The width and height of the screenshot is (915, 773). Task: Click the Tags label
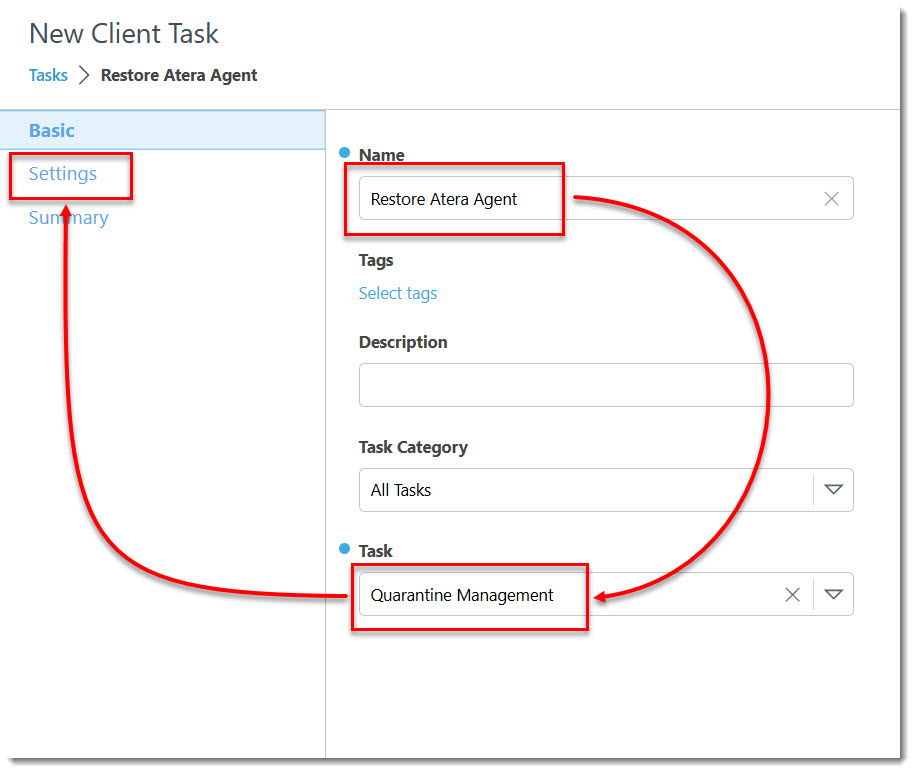pyautogui.click(x=376, y=260)
